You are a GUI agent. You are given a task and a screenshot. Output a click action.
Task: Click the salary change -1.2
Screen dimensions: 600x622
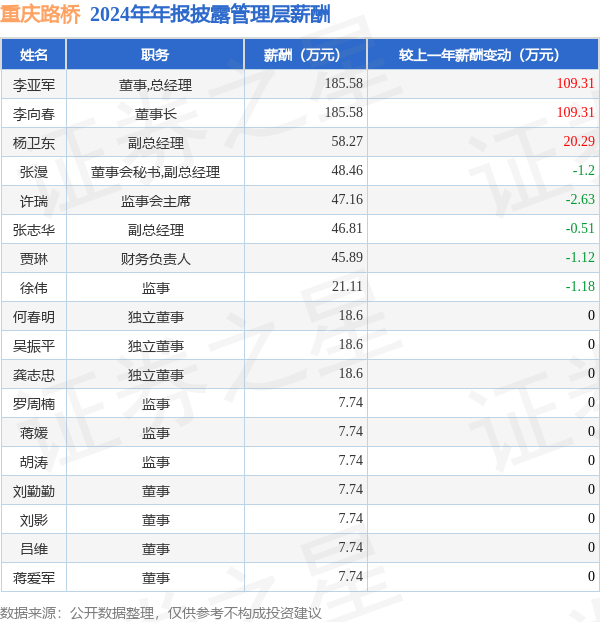coord(584,170)
